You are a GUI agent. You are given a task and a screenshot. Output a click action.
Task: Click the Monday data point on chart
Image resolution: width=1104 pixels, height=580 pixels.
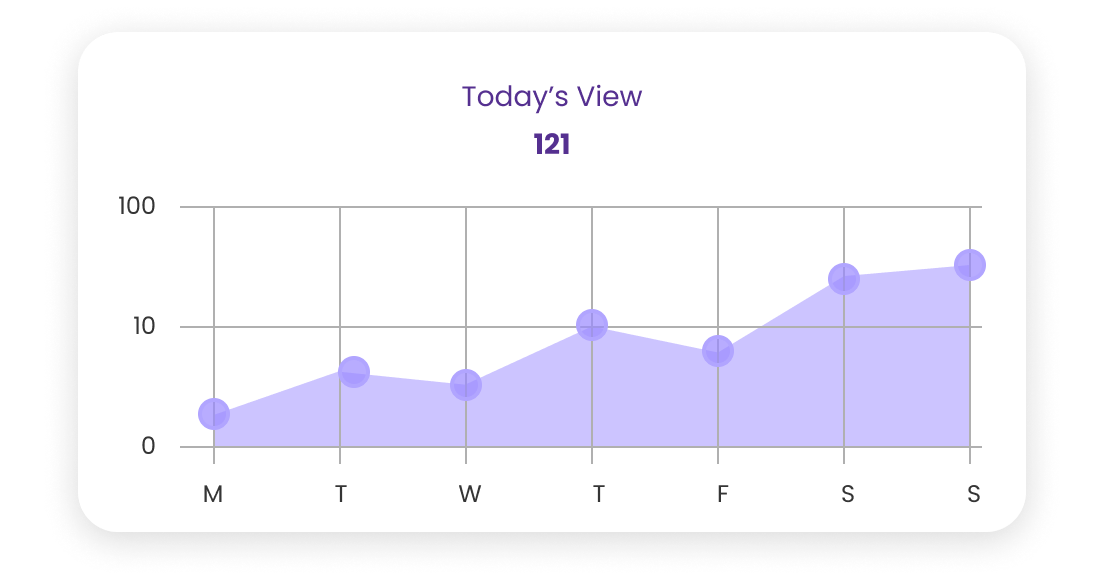(x=214, y=414)
